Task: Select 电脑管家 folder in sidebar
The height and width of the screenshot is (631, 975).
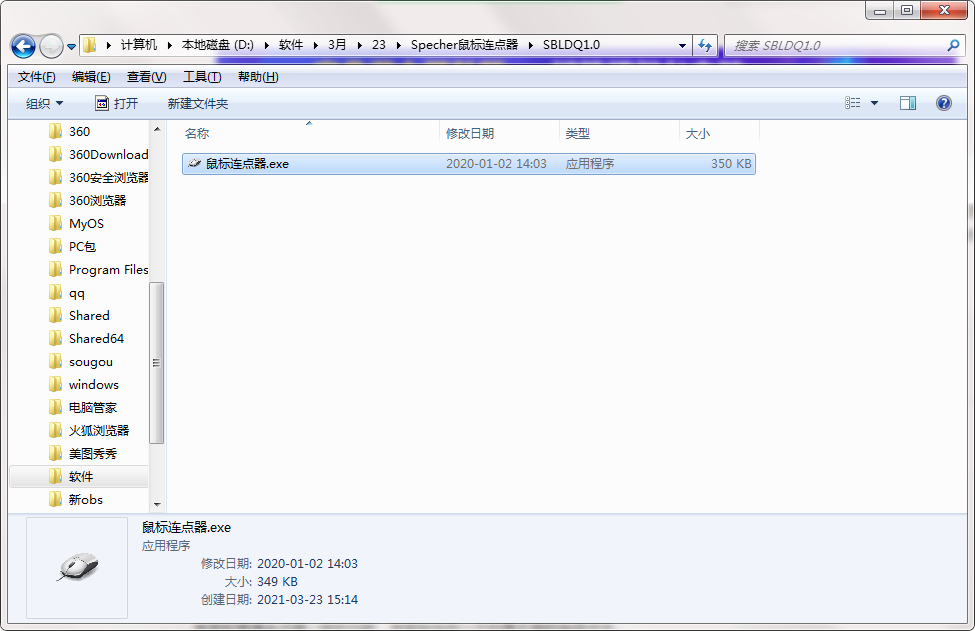Action: pyautogui.click(x=83, y=407)
